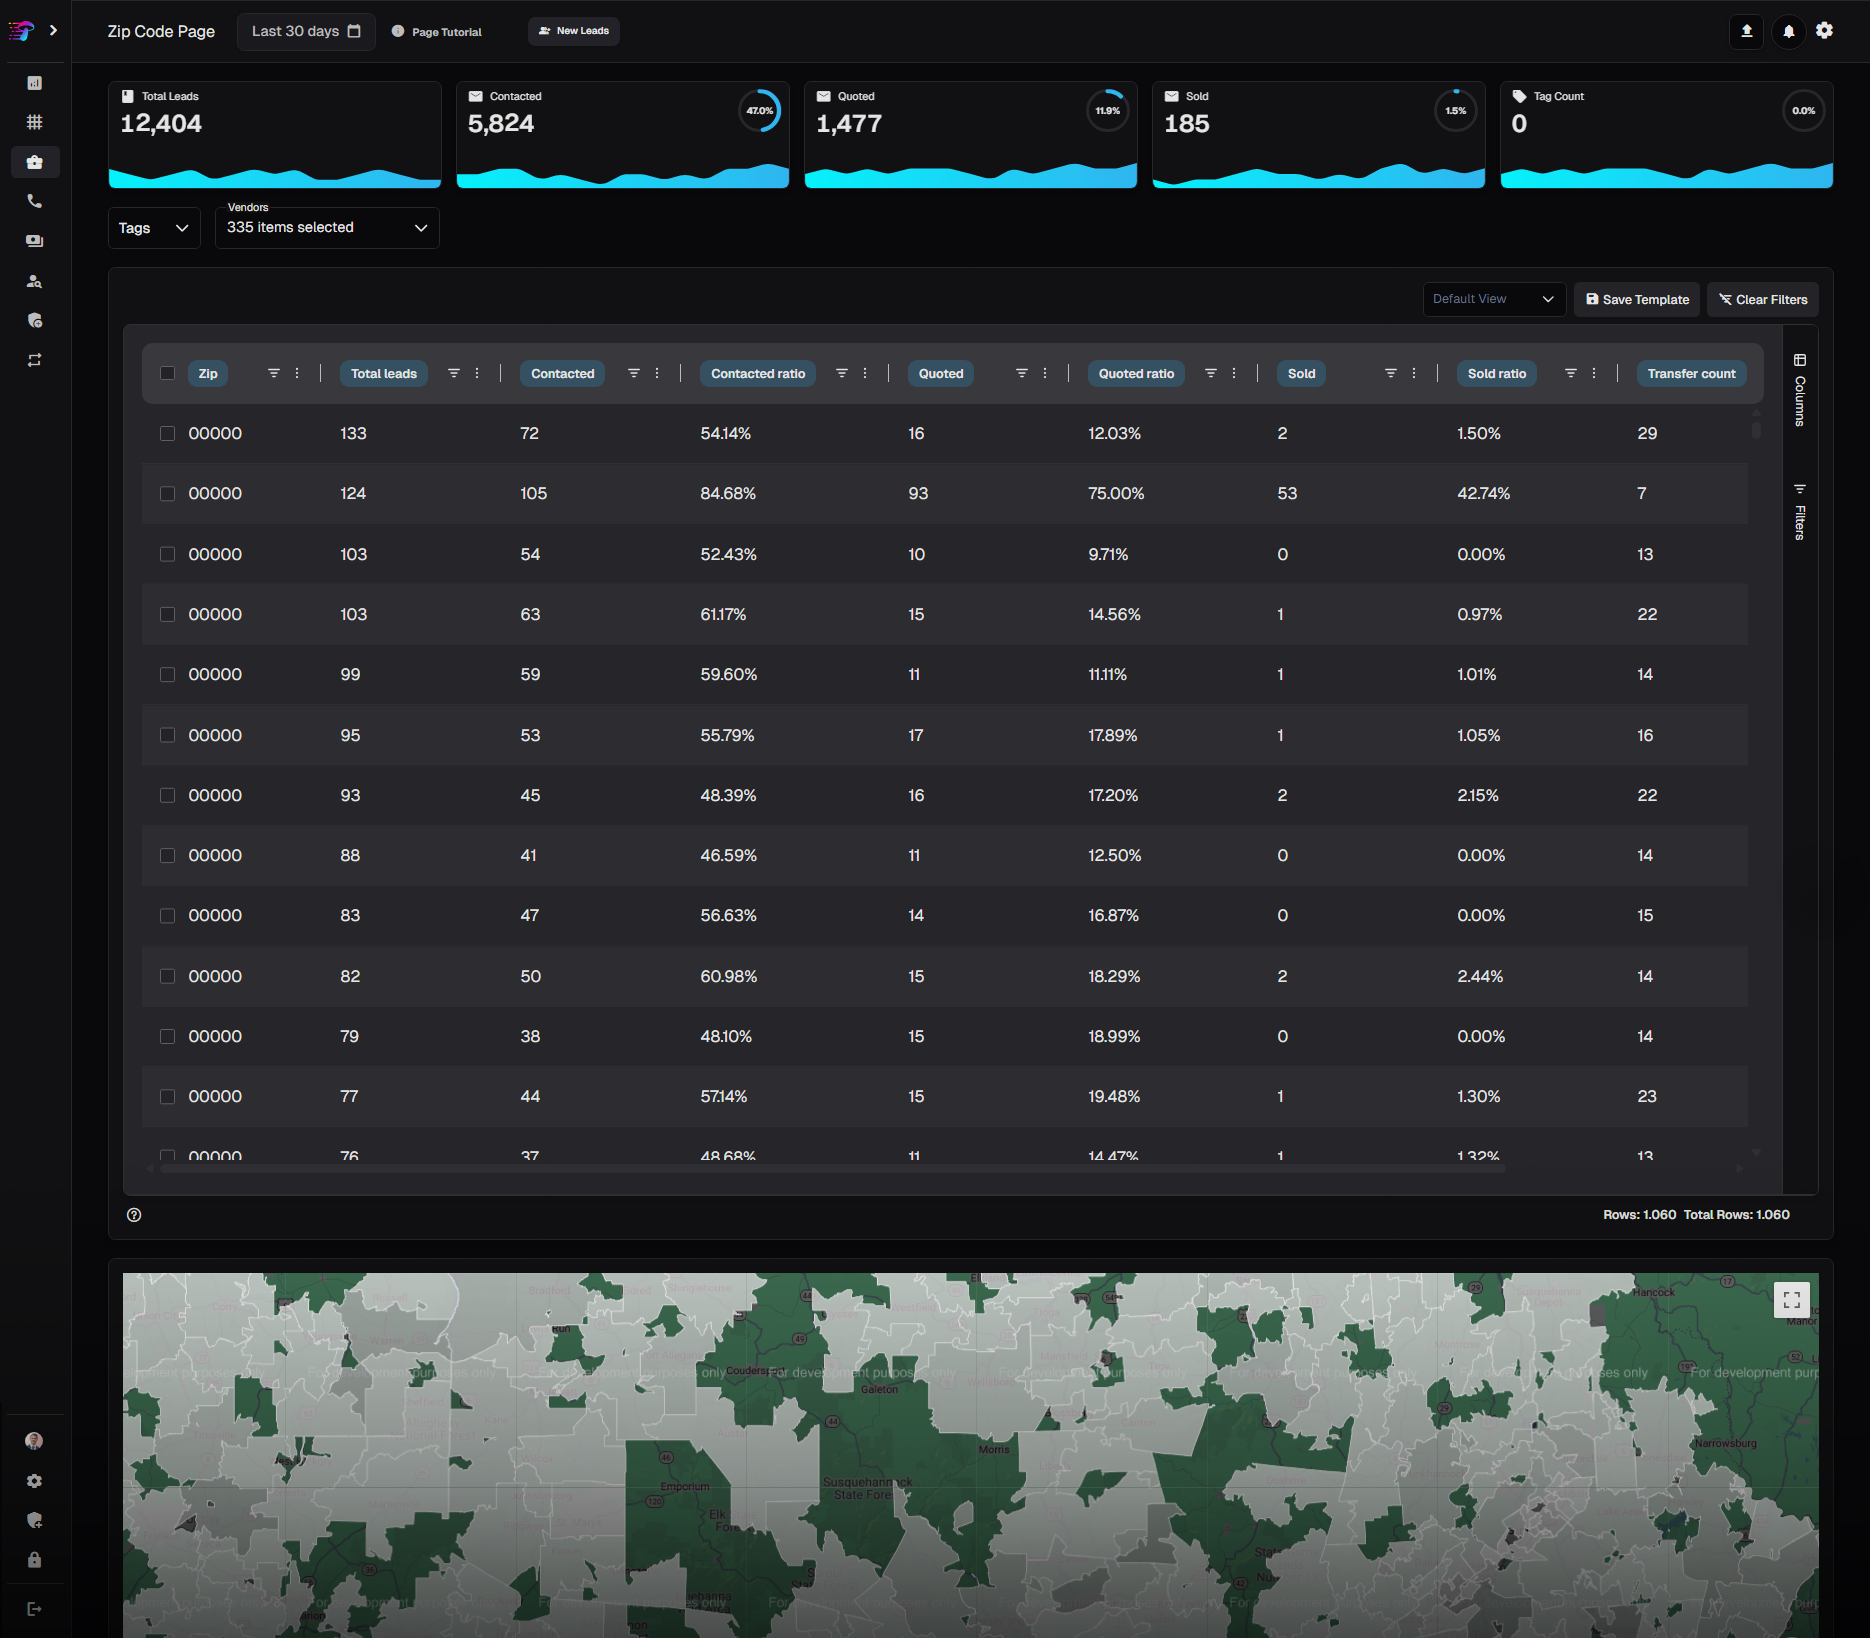Click the upload icon in header
The height and width of the screenshot is (1638, 1870).
pos(1746,31)
